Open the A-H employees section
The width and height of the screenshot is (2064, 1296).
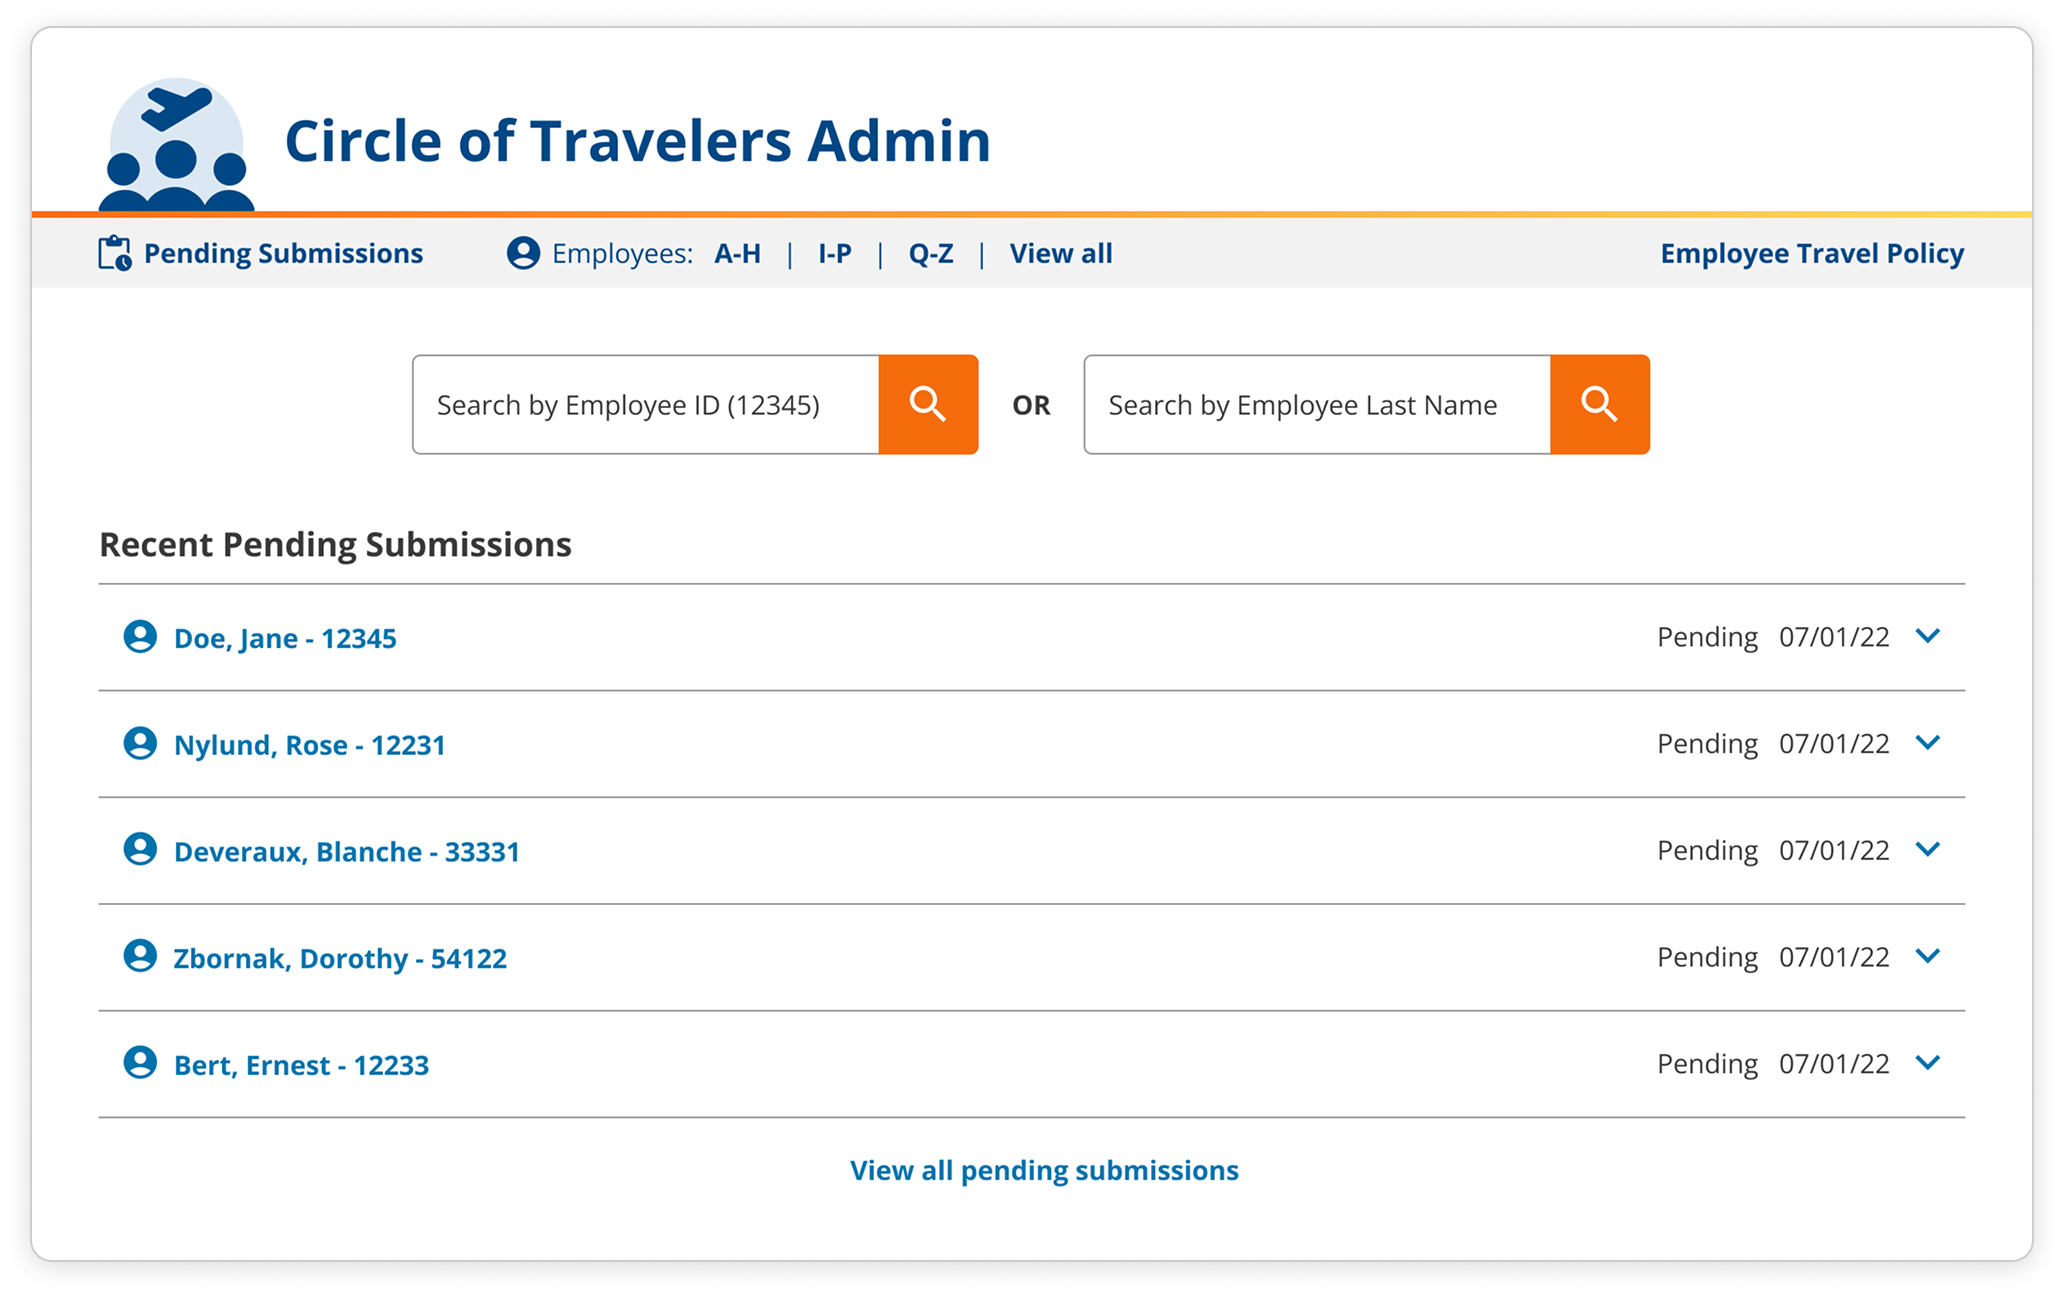[x=737, y=253]
